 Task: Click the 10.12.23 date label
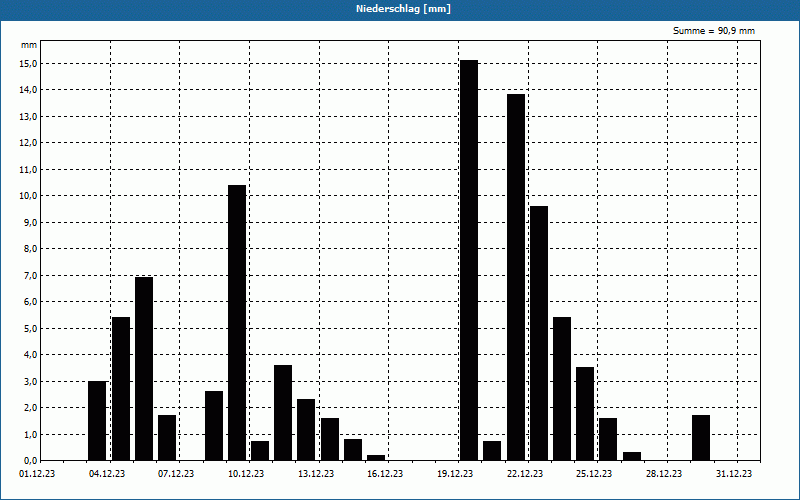pos(246,474)
